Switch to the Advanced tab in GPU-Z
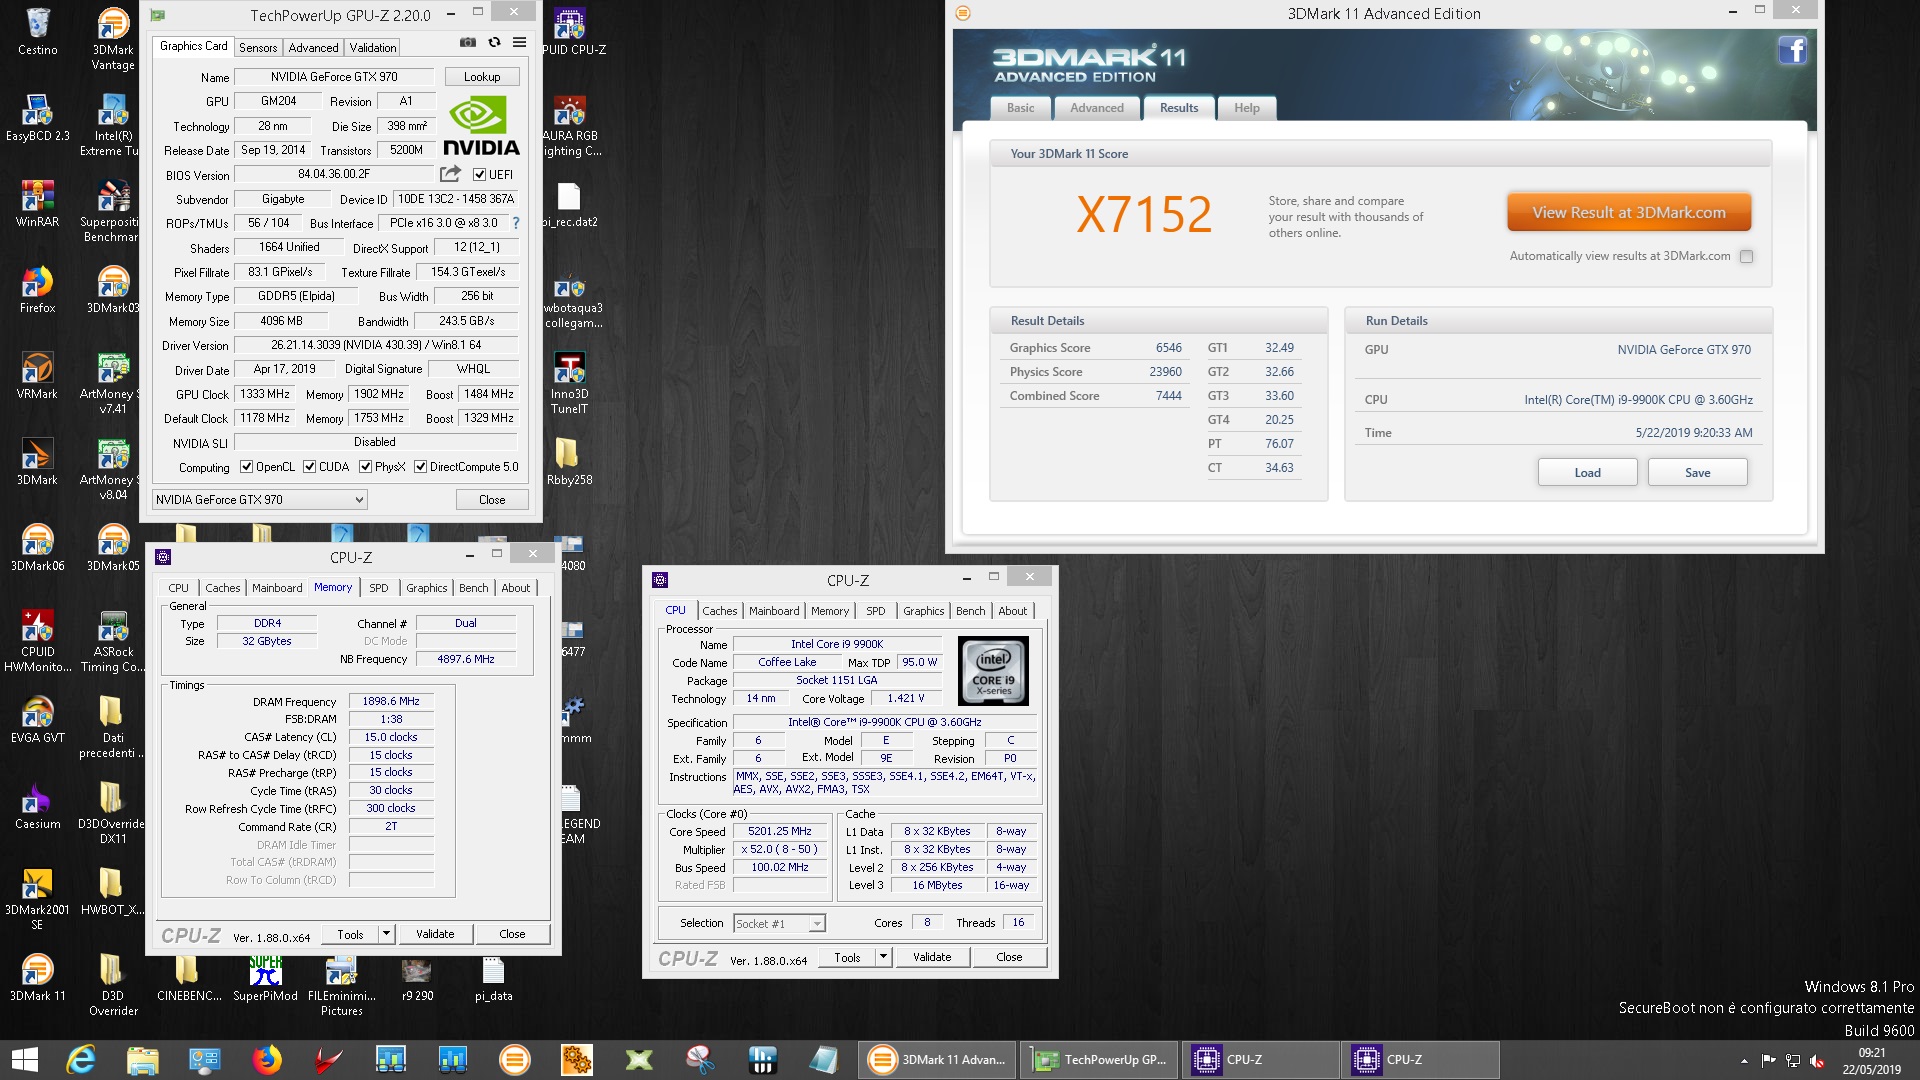The image size is (1920, 1080). (x=313, y=48)
